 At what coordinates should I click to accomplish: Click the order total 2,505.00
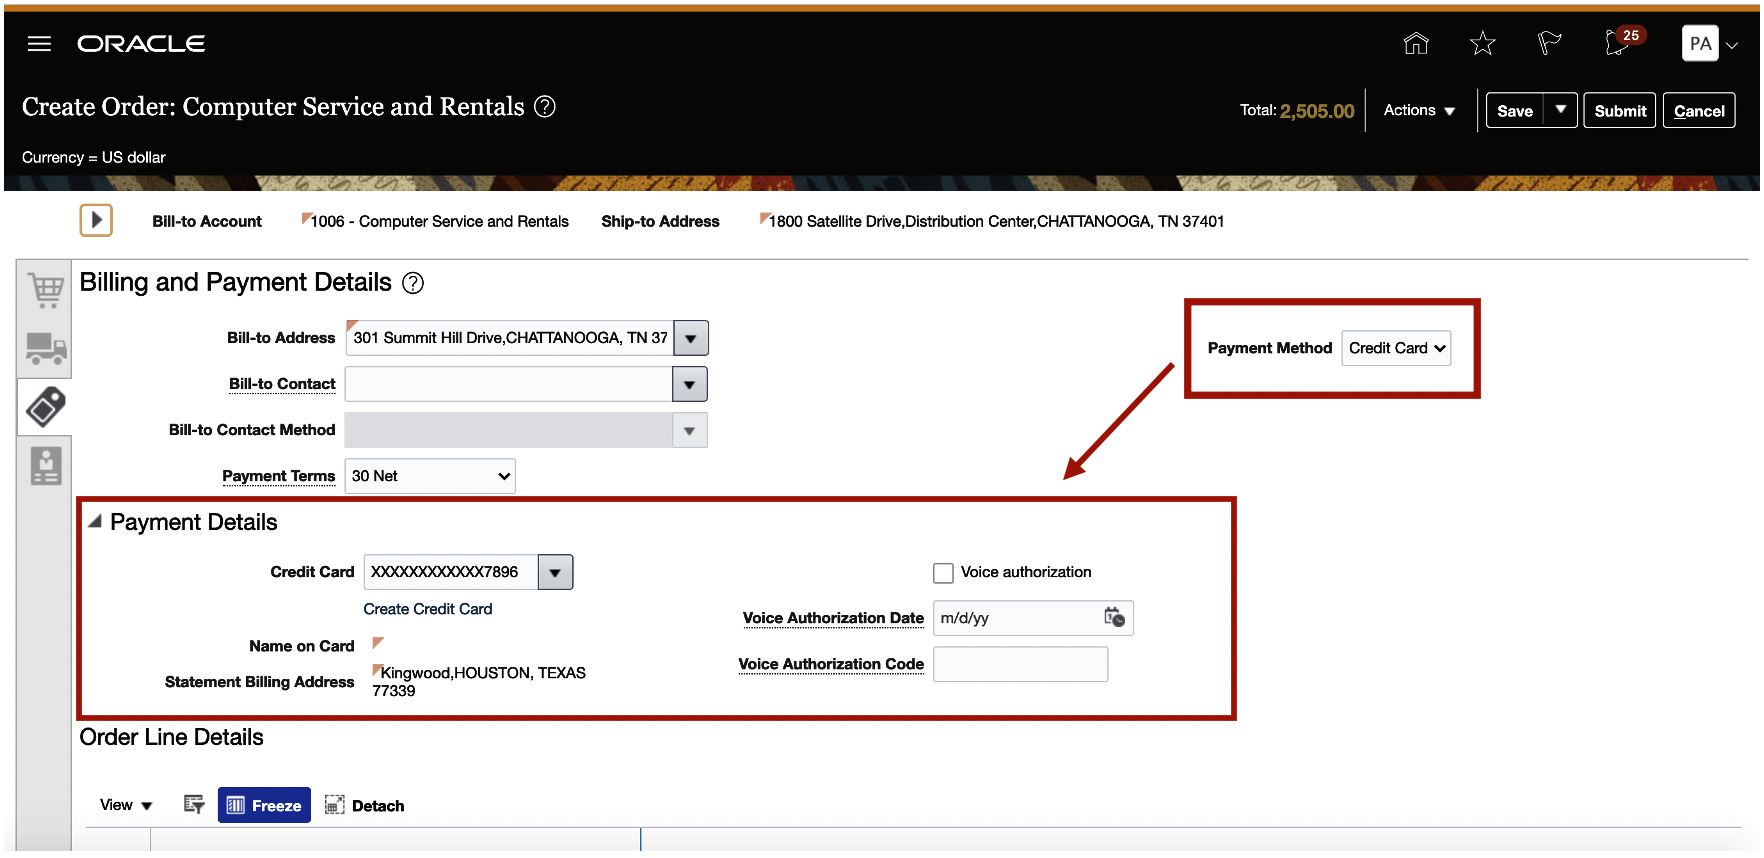click(1317, 111)
